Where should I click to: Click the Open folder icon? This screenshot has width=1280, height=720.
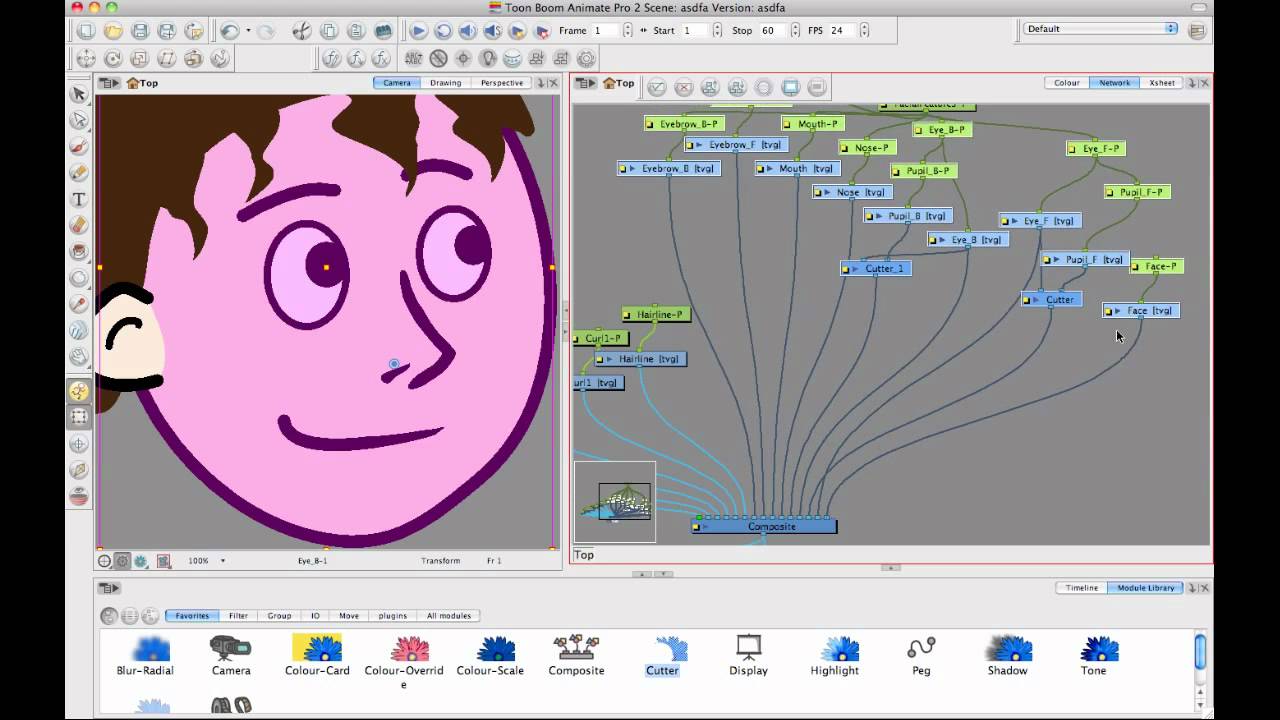click(113, 31)
